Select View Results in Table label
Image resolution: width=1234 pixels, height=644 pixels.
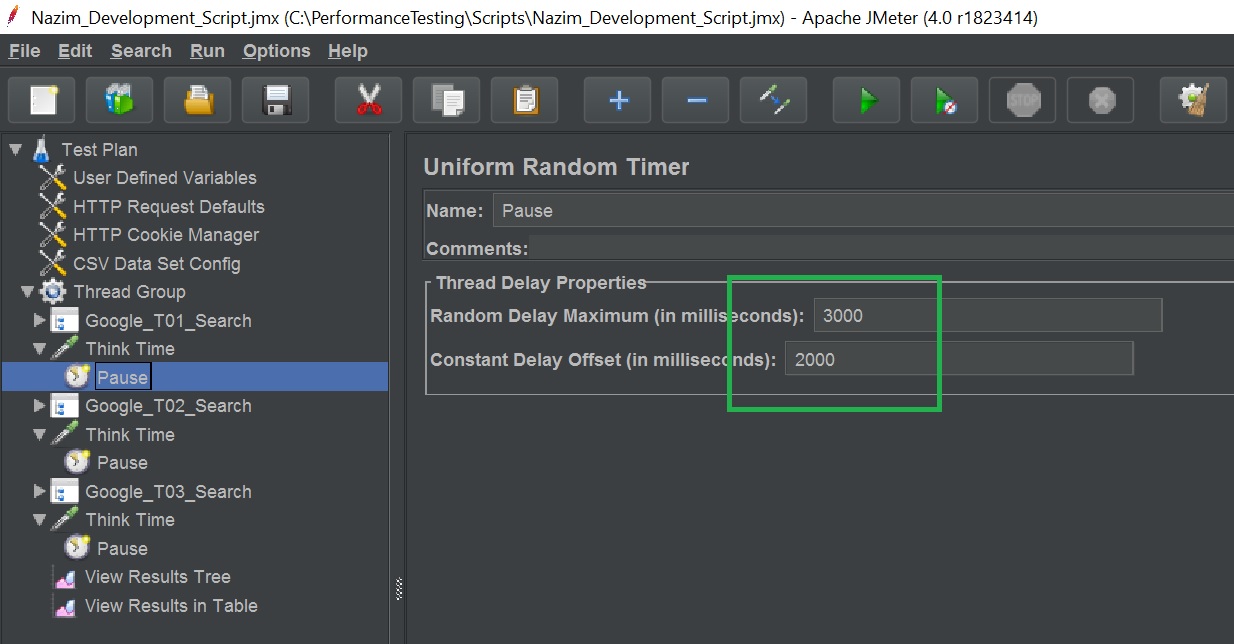171,606
